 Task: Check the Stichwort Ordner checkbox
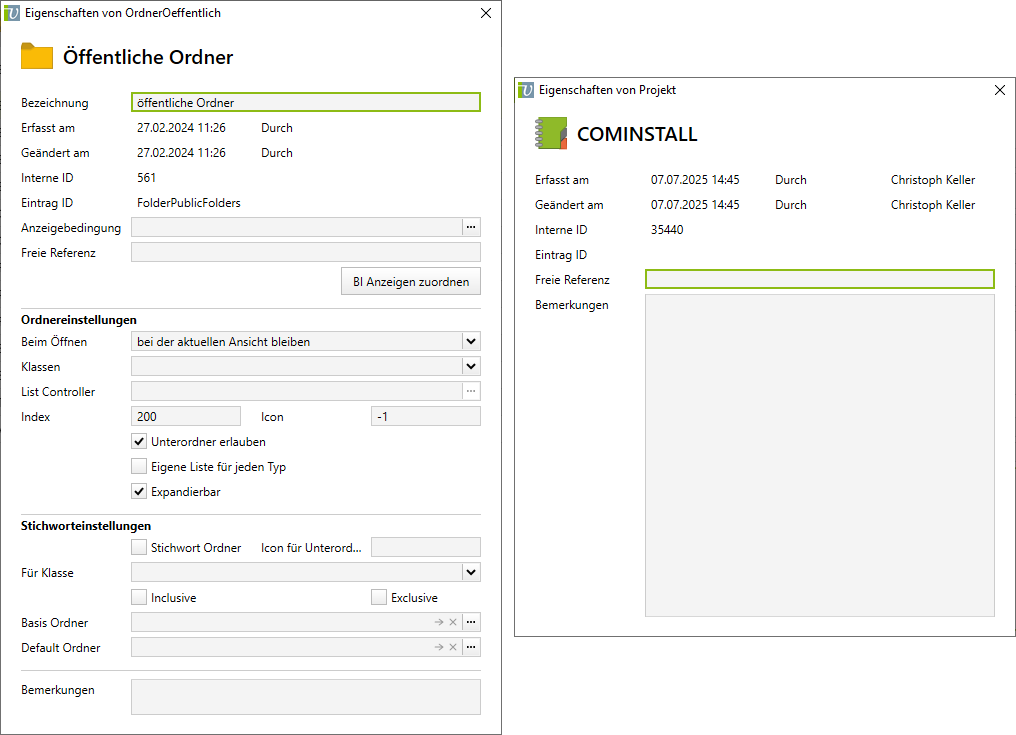click(140, 547)
